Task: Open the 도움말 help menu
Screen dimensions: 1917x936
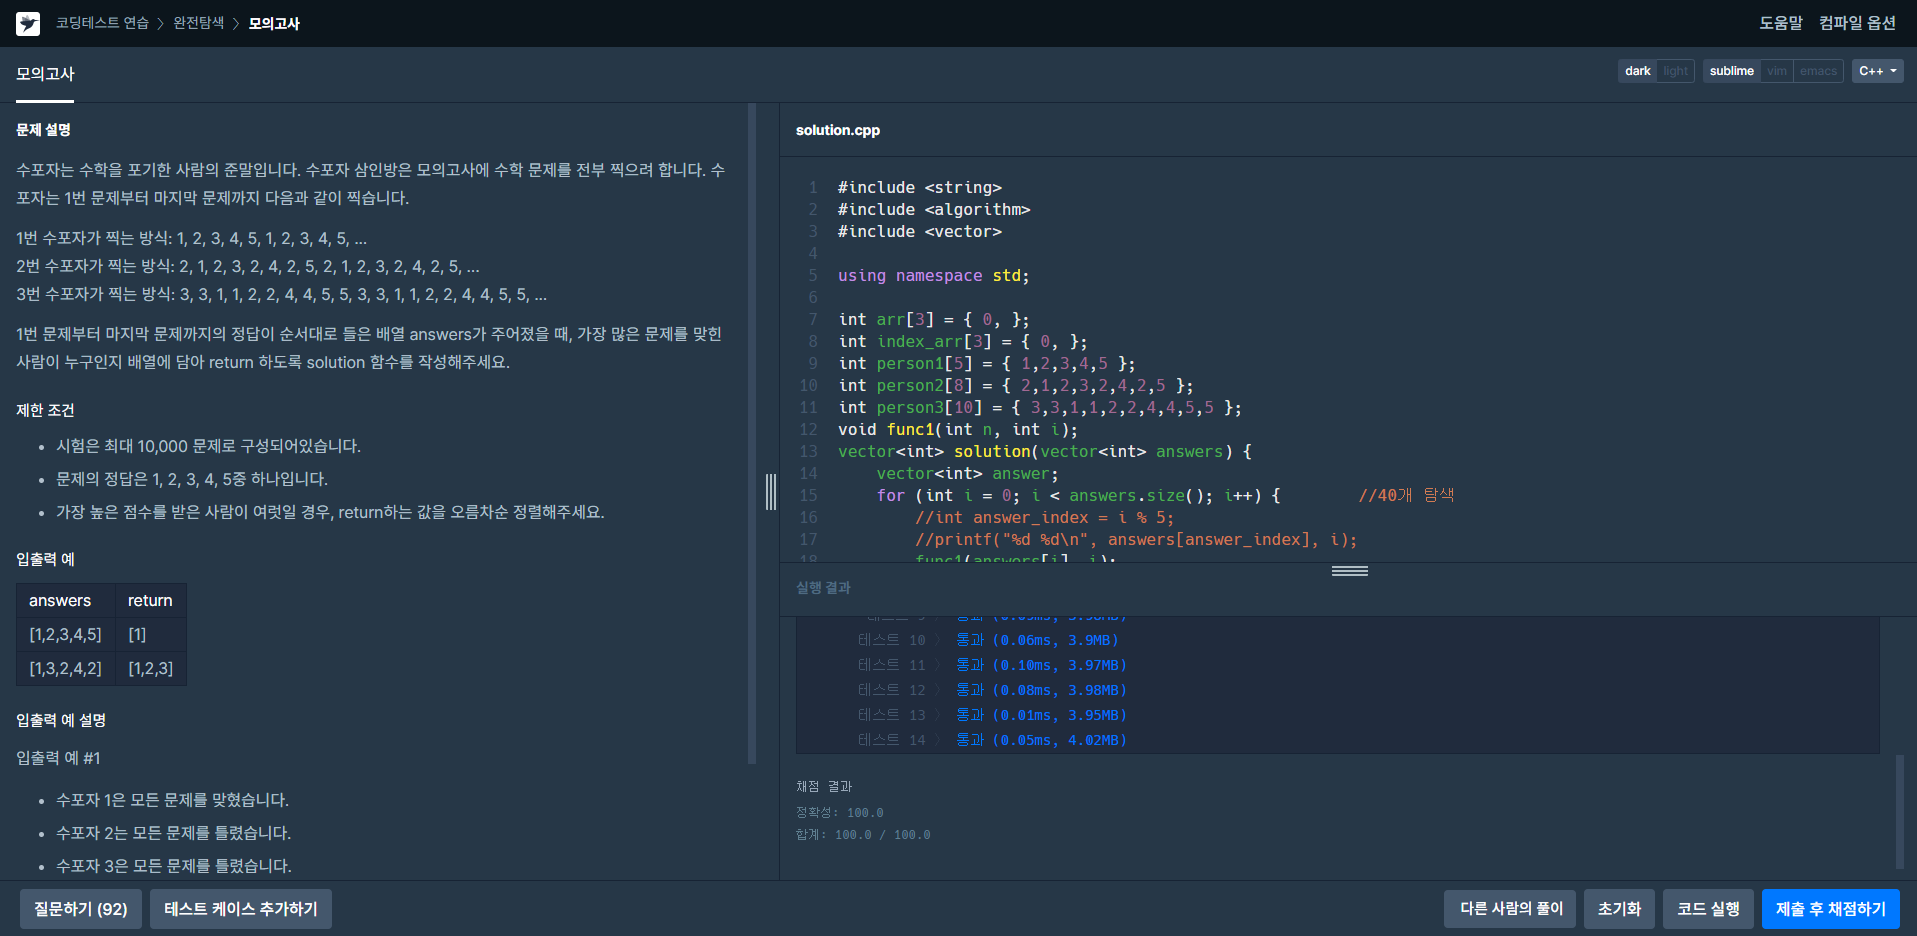Action: [1781, 23]
